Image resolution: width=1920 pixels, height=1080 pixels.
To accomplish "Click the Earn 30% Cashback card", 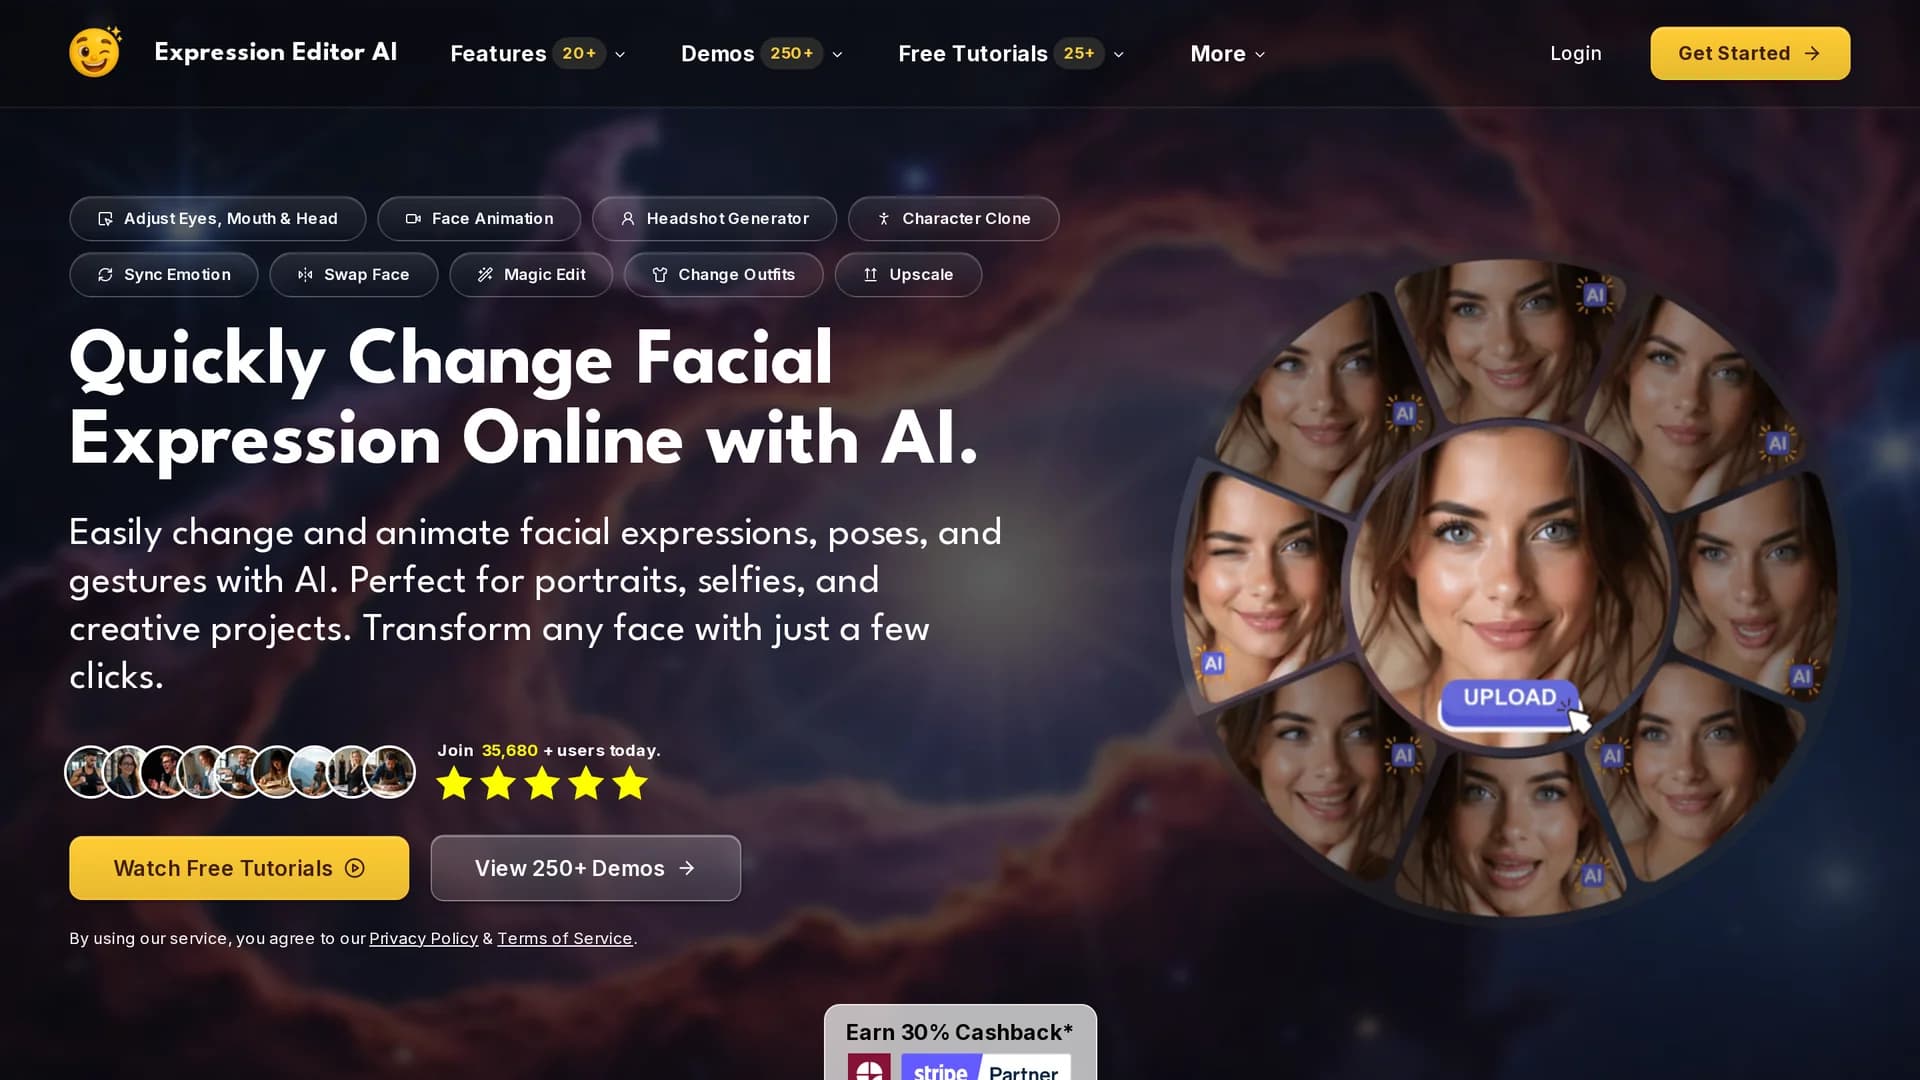I will [x=960, y=1042].
